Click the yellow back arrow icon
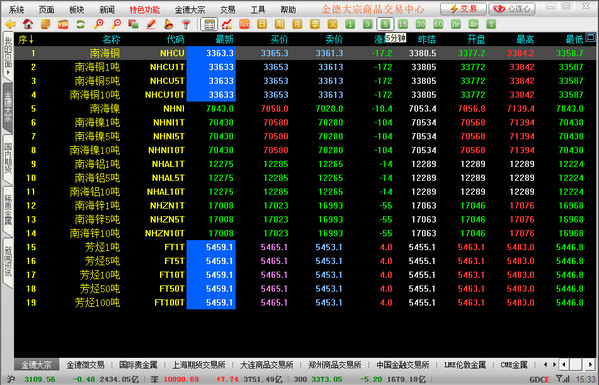Screen dimensions: 599x385 [10, 24]
